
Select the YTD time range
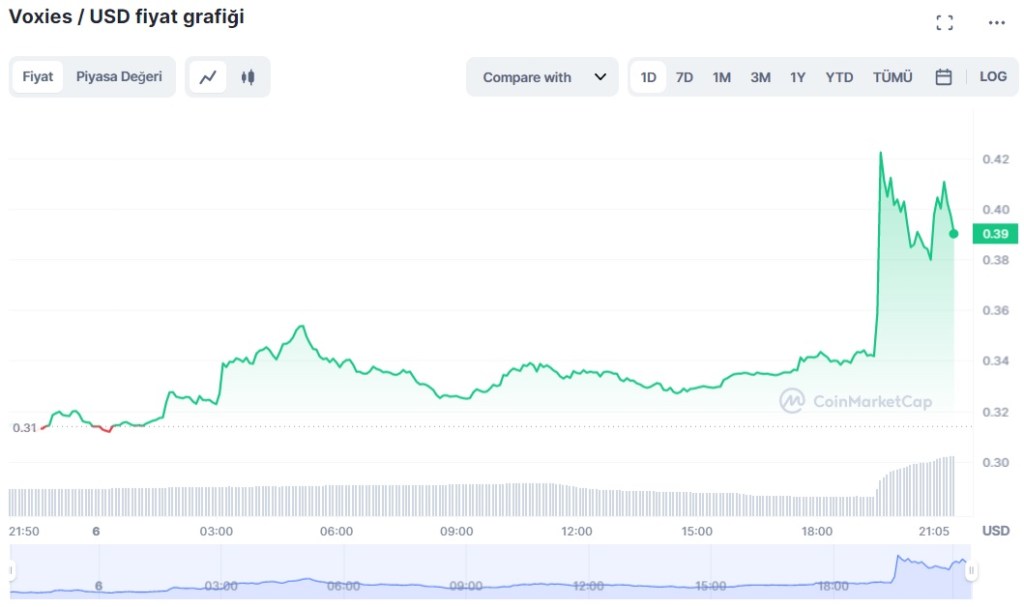tap(839, 77)
